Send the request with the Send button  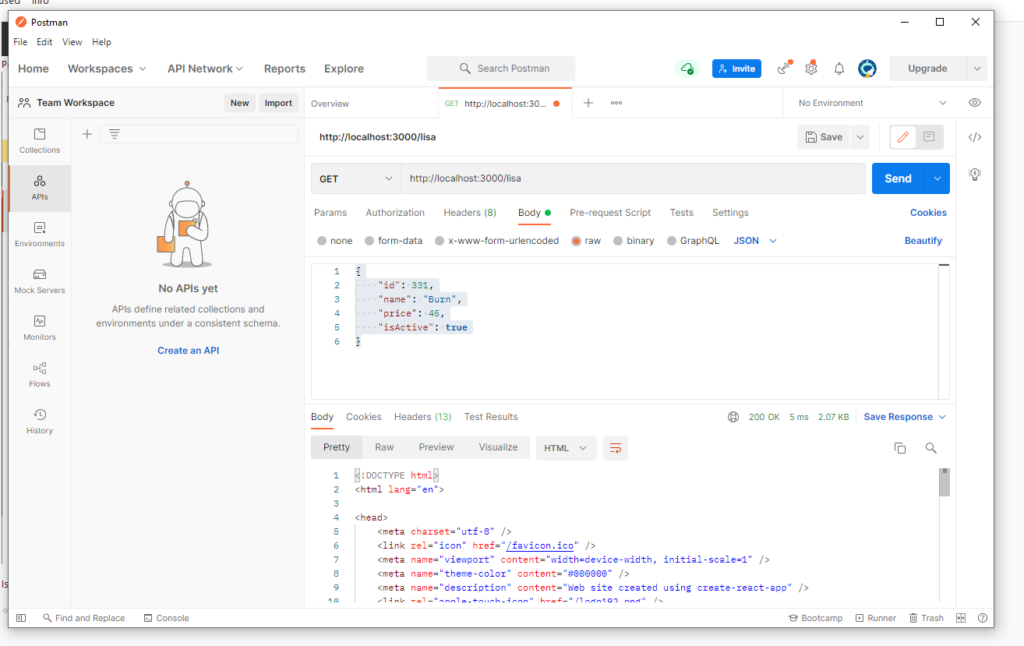click(x=898, y=178)
